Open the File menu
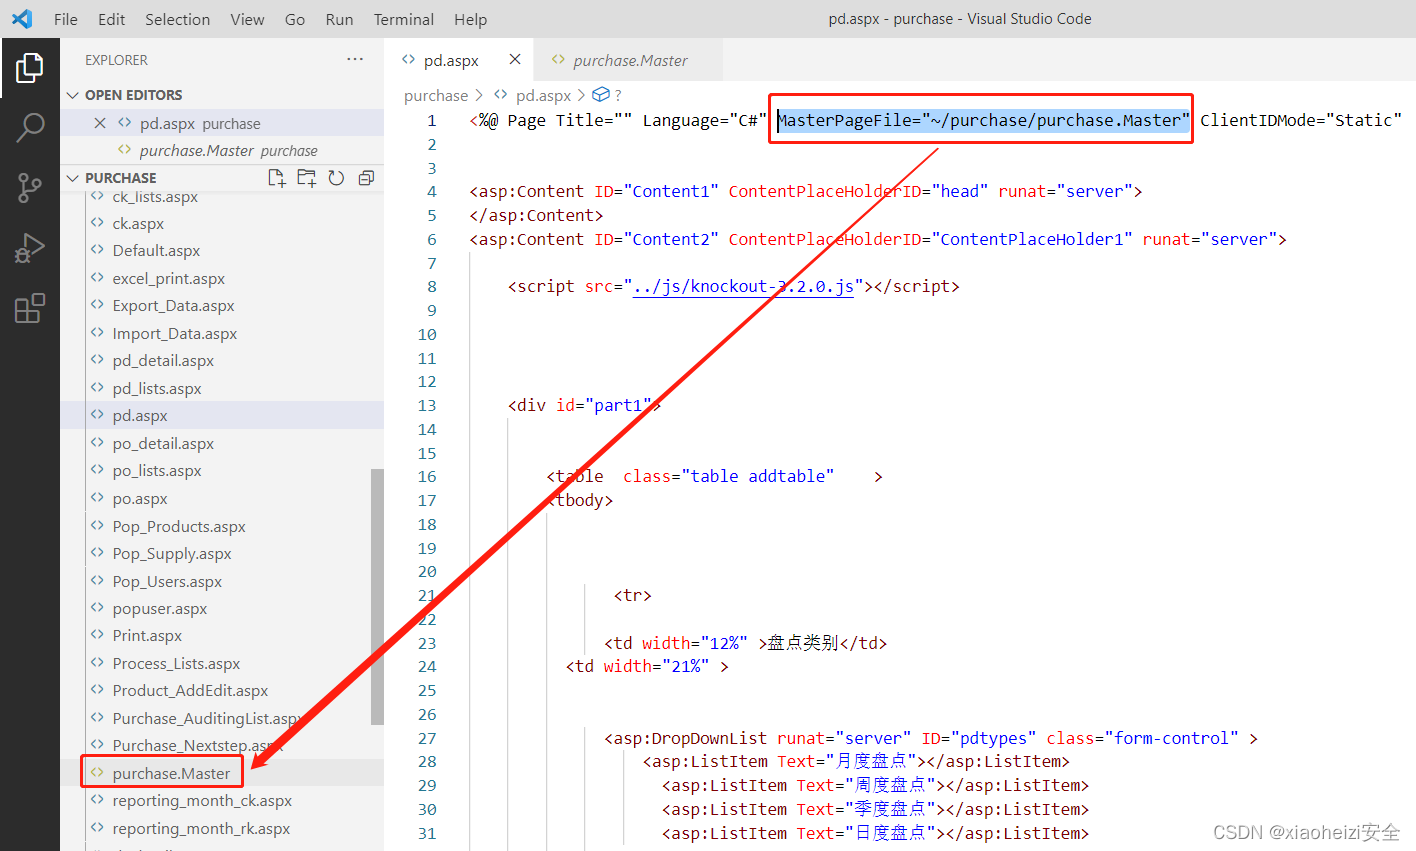The image size is (1416, 851). (x=66, y=19)
